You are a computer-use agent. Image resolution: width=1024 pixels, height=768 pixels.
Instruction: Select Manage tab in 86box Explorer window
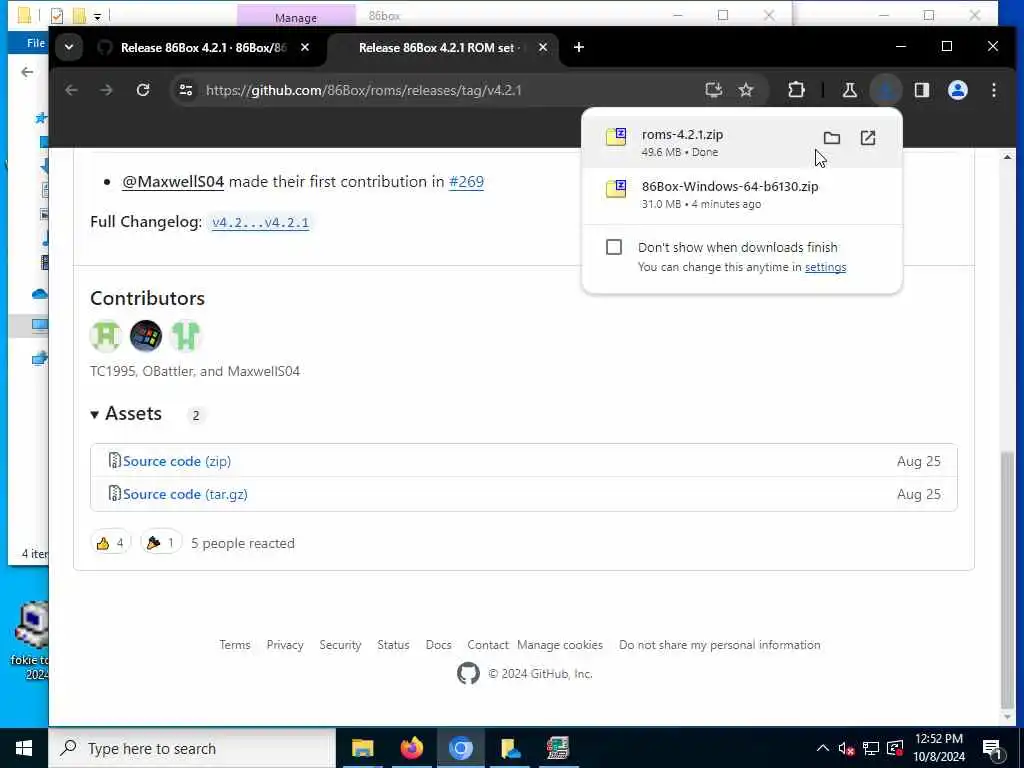click(296, 18)
